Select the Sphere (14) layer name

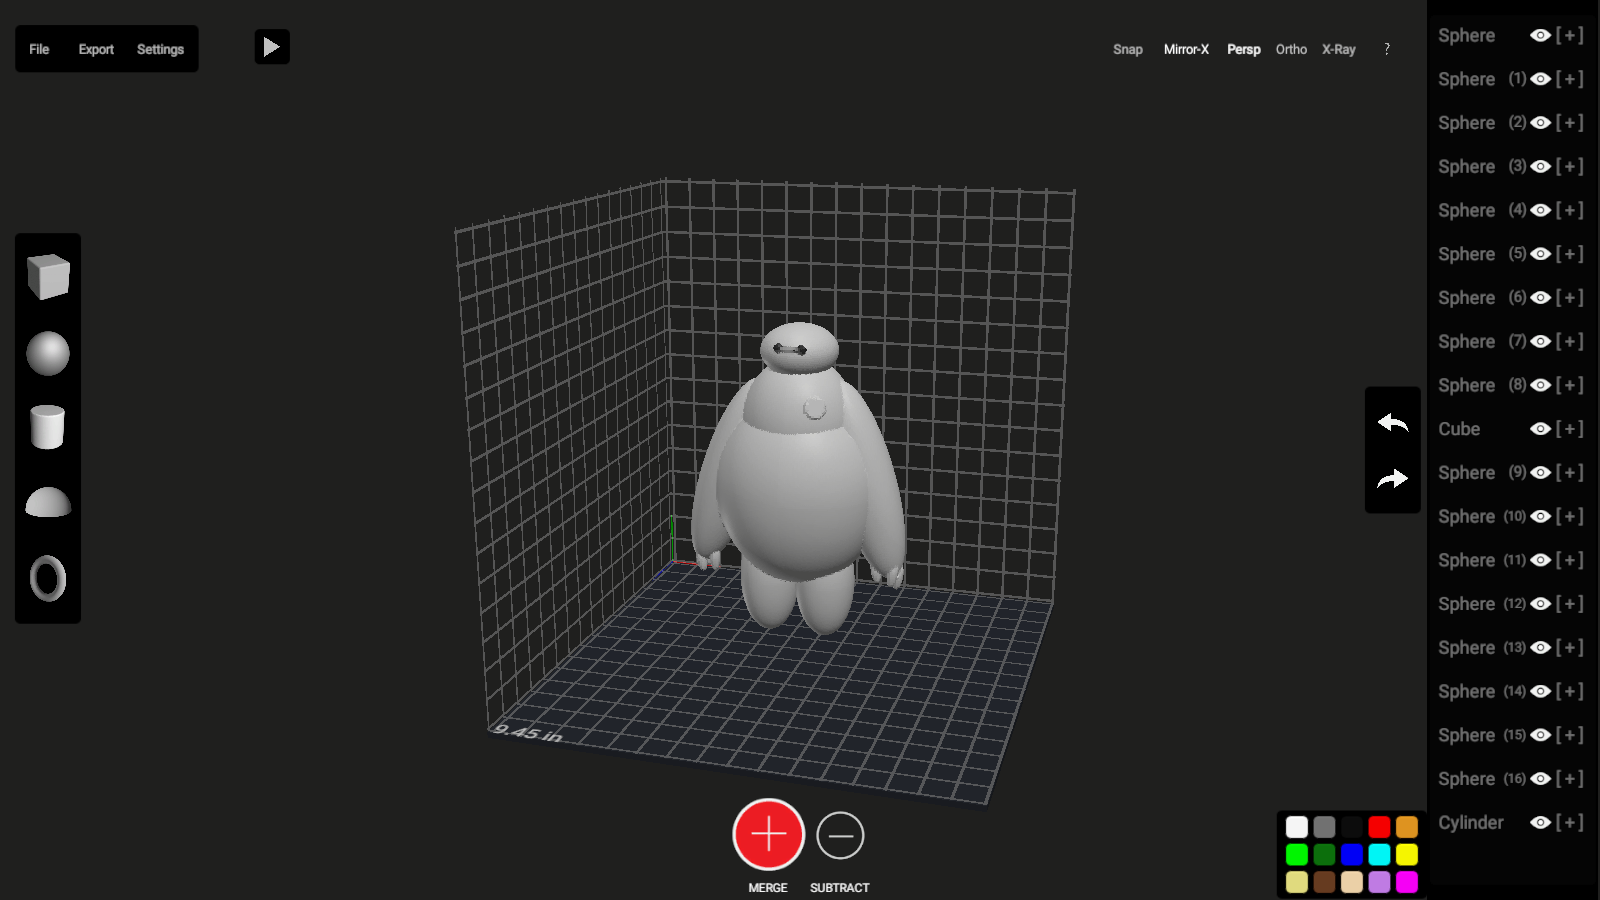coord(1482,691)
